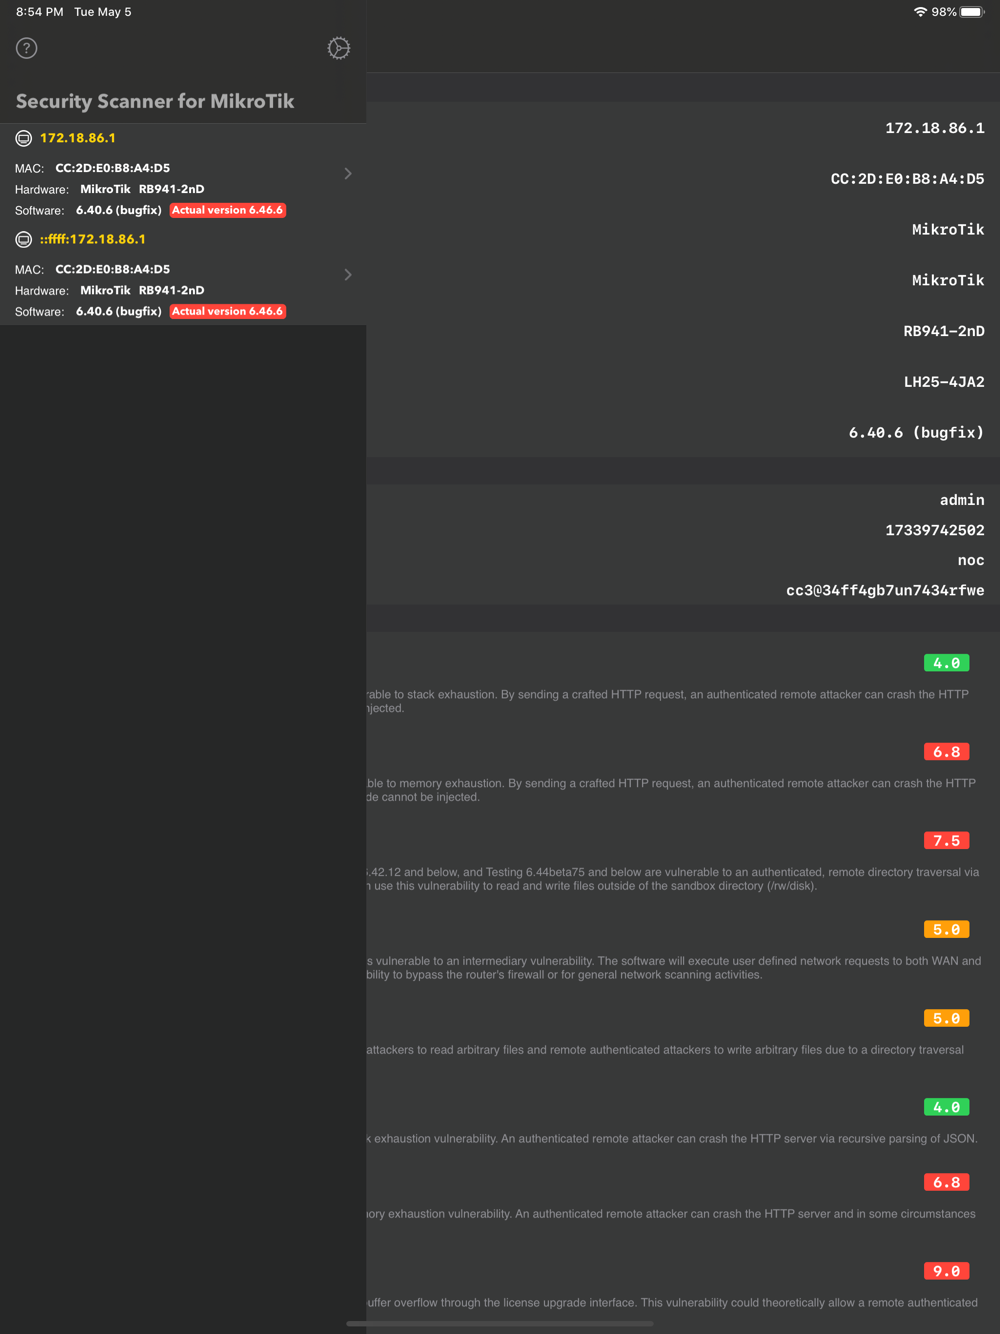Tap the 8:54 PM clock in status bar

40,12
